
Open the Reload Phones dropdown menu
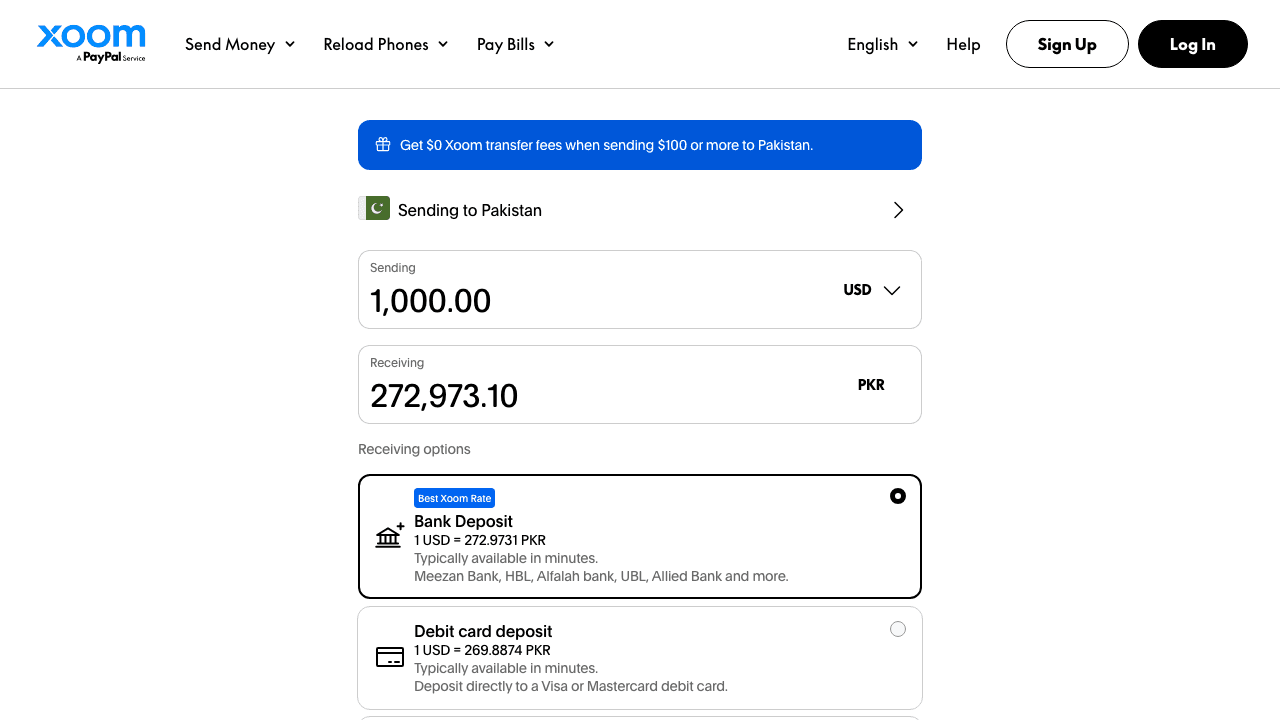point(386,44)
